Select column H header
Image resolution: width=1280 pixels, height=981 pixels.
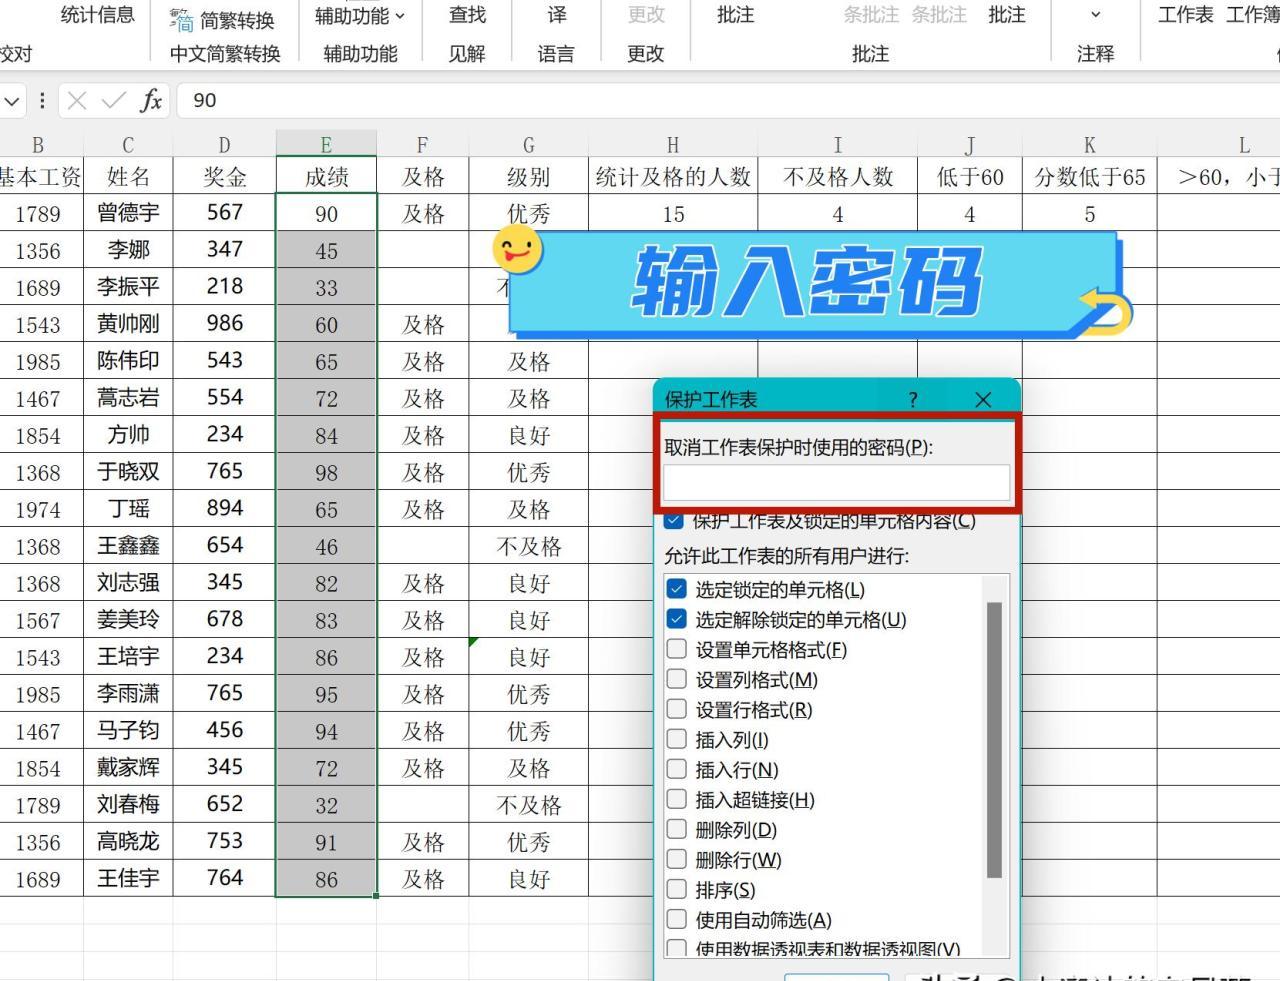pos(673,145)
